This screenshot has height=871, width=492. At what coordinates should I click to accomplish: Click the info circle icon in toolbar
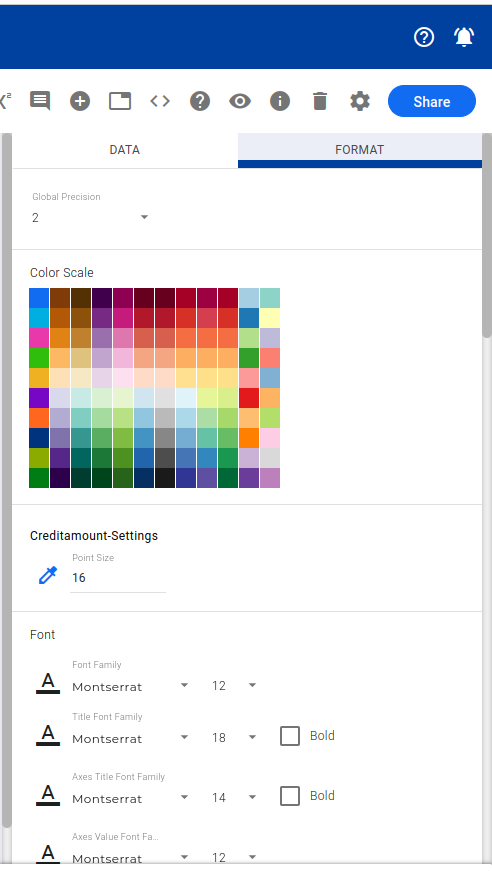click(280, 101)
